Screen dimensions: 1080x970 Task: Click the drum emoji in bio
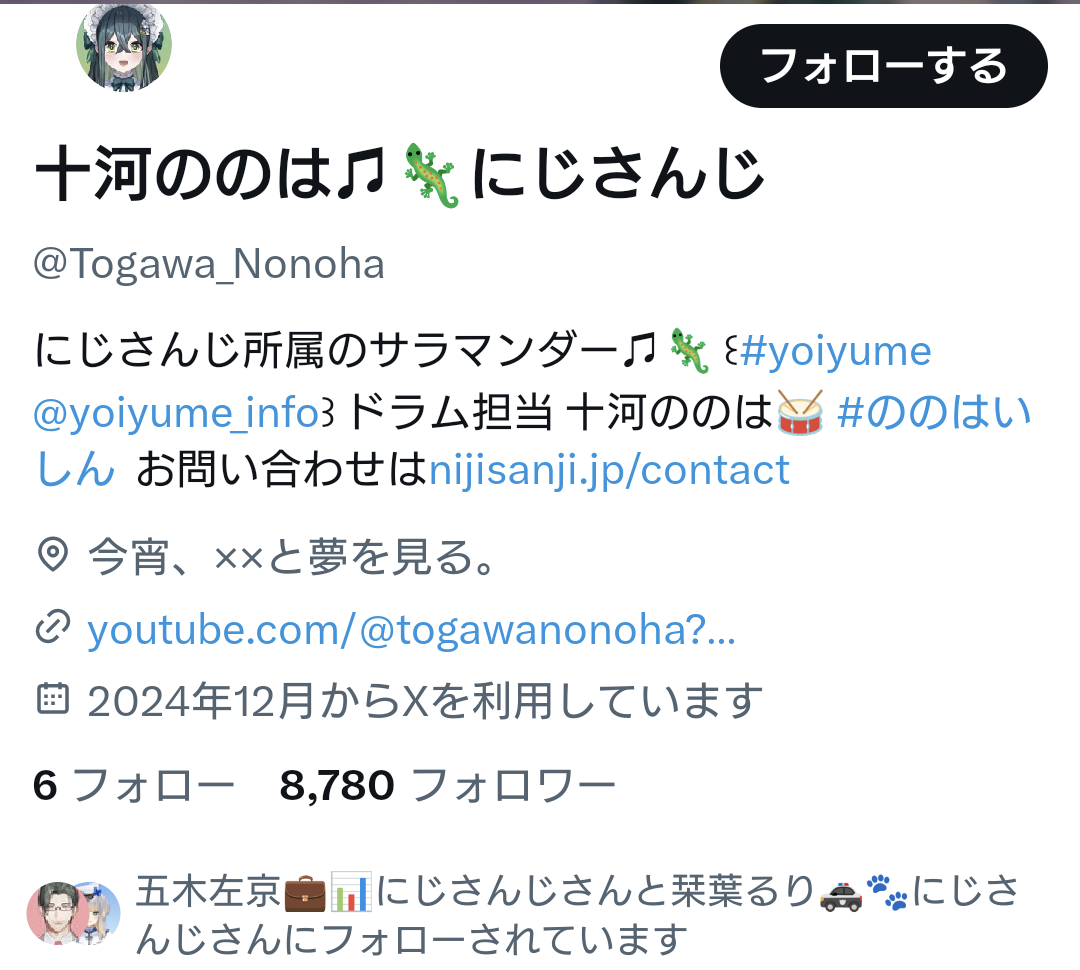800,413
